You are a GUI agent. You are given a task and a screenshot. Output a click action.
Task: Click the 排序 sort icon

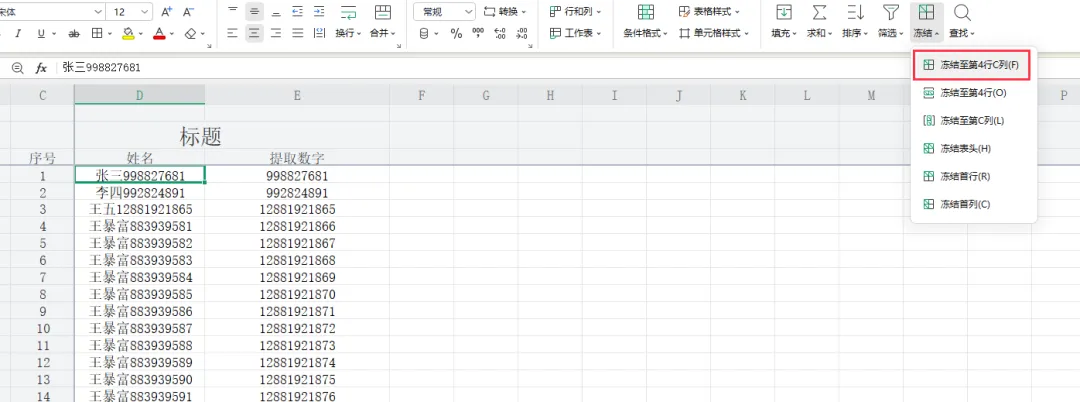click(x=855, y=12)
